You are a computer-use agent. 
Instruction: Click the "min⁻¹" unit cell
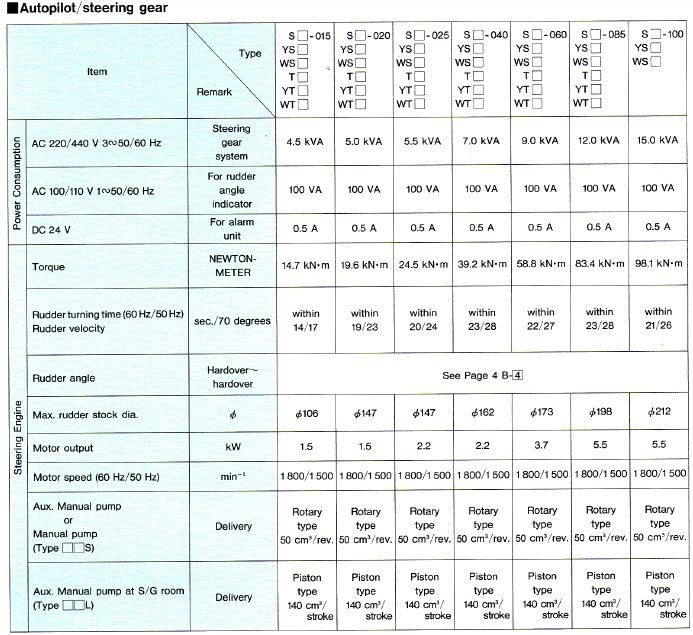pyautogui.click(x=233, y=476)
